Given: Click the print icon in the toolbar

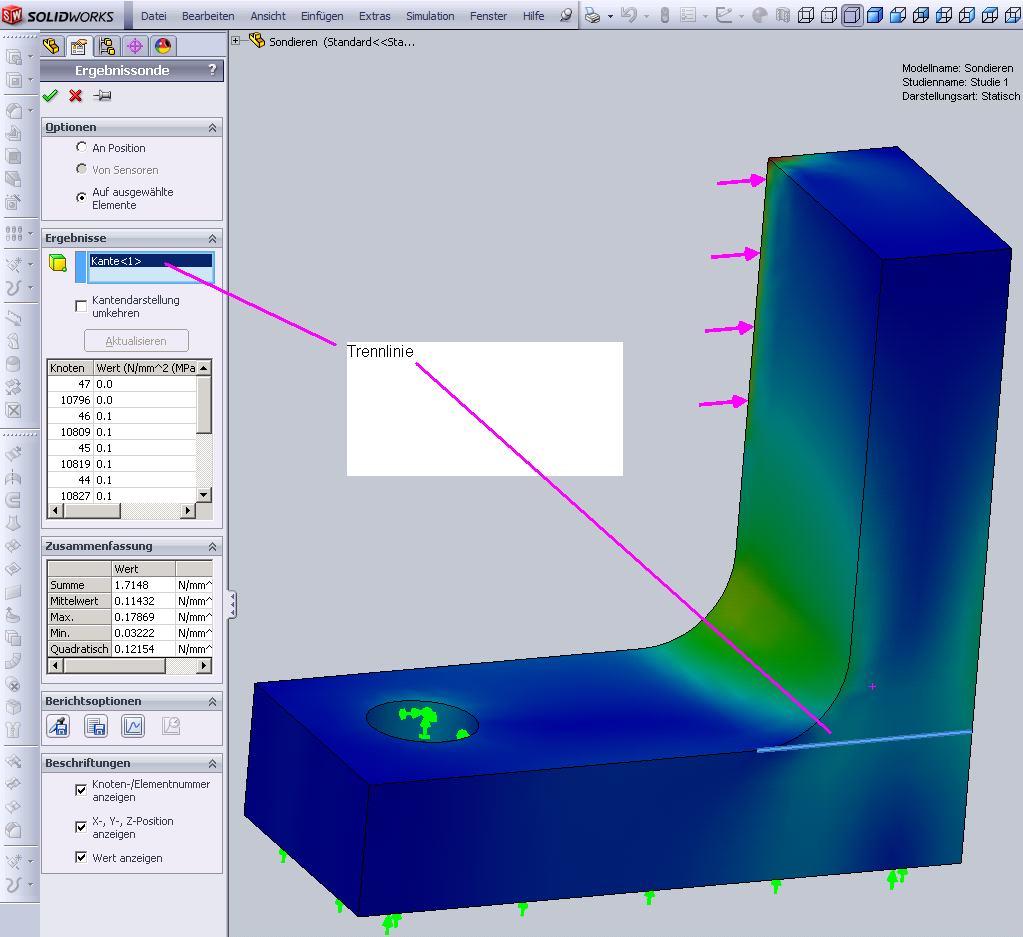Looking at the screenshot, I should pyautogui.click(x=593, y=16).
